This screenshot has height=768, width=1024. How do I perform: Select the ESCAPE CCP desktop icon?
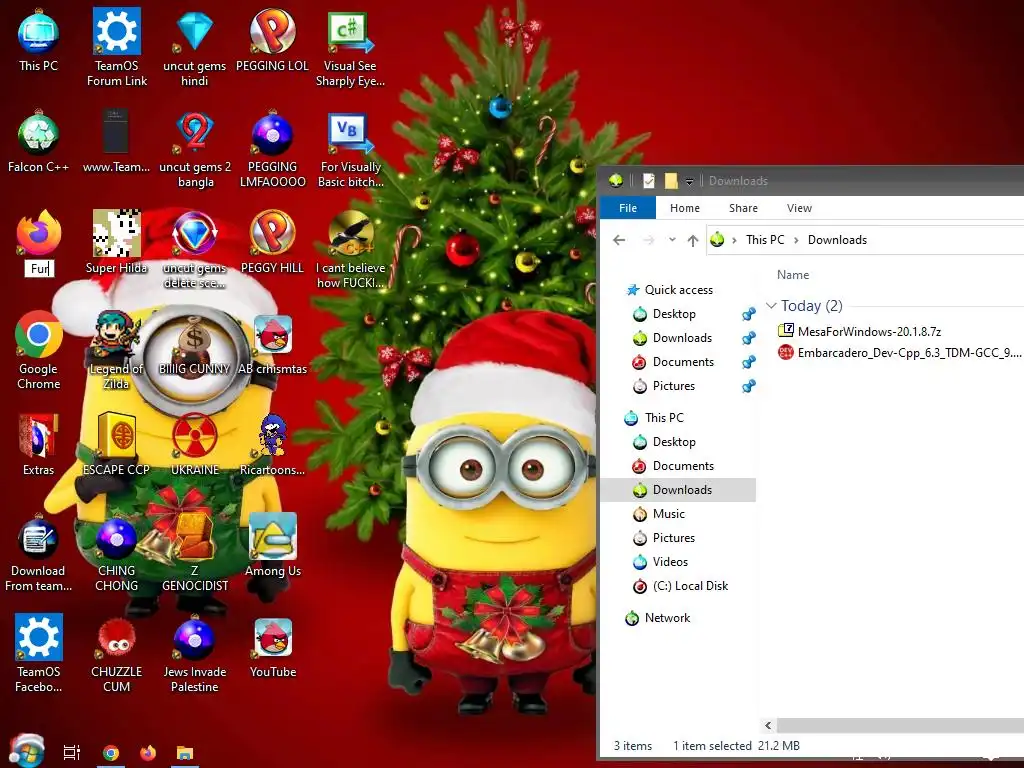pyautogui.click(x=116, y=444)
